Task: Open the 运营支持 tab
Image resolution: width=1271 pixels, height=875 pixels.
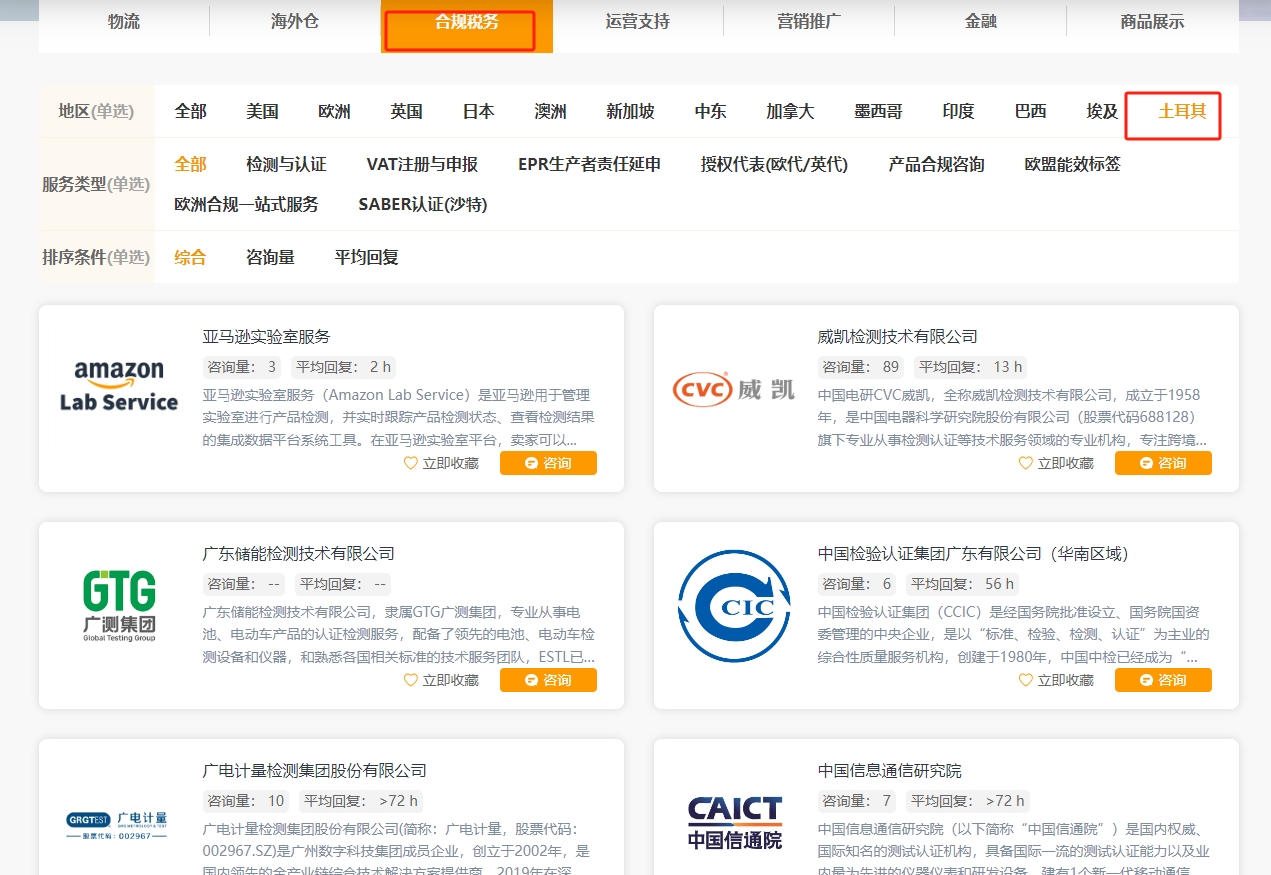Action: [638, 21]
